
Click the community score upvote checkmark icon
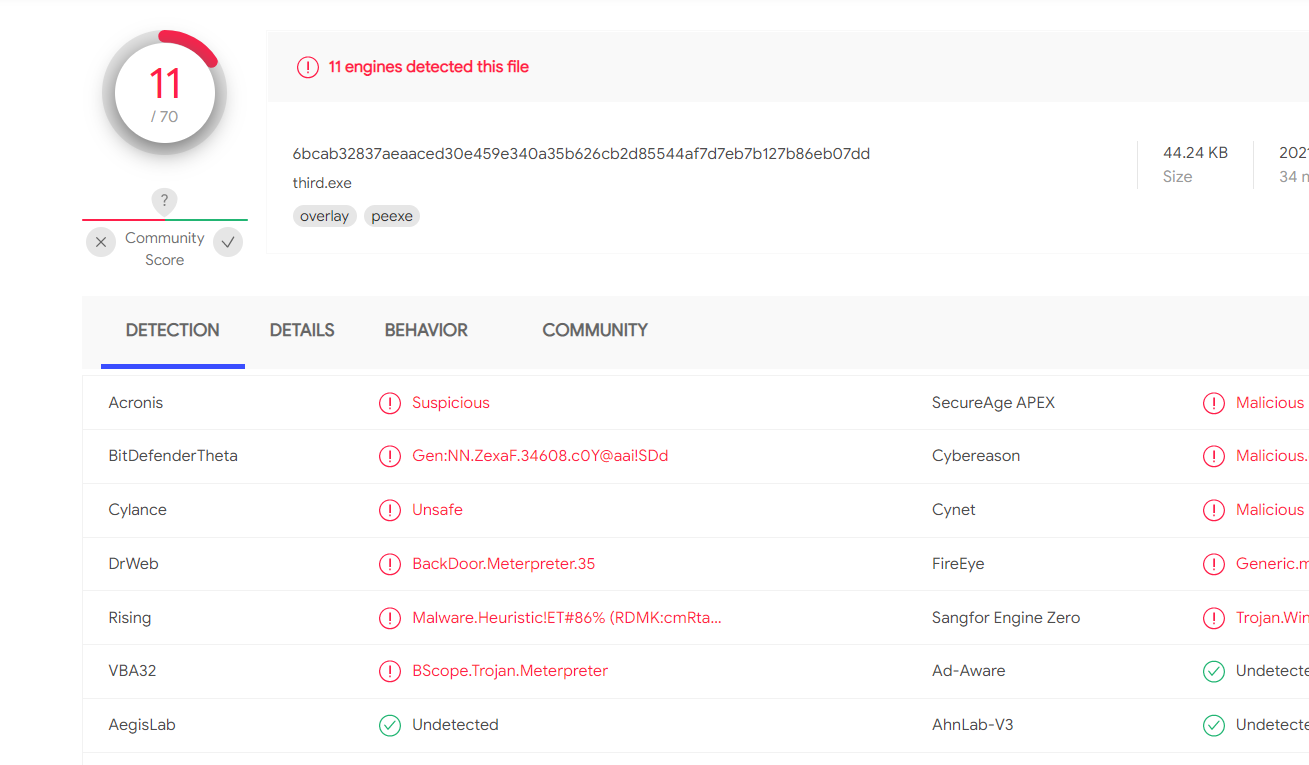pos(228,242)
